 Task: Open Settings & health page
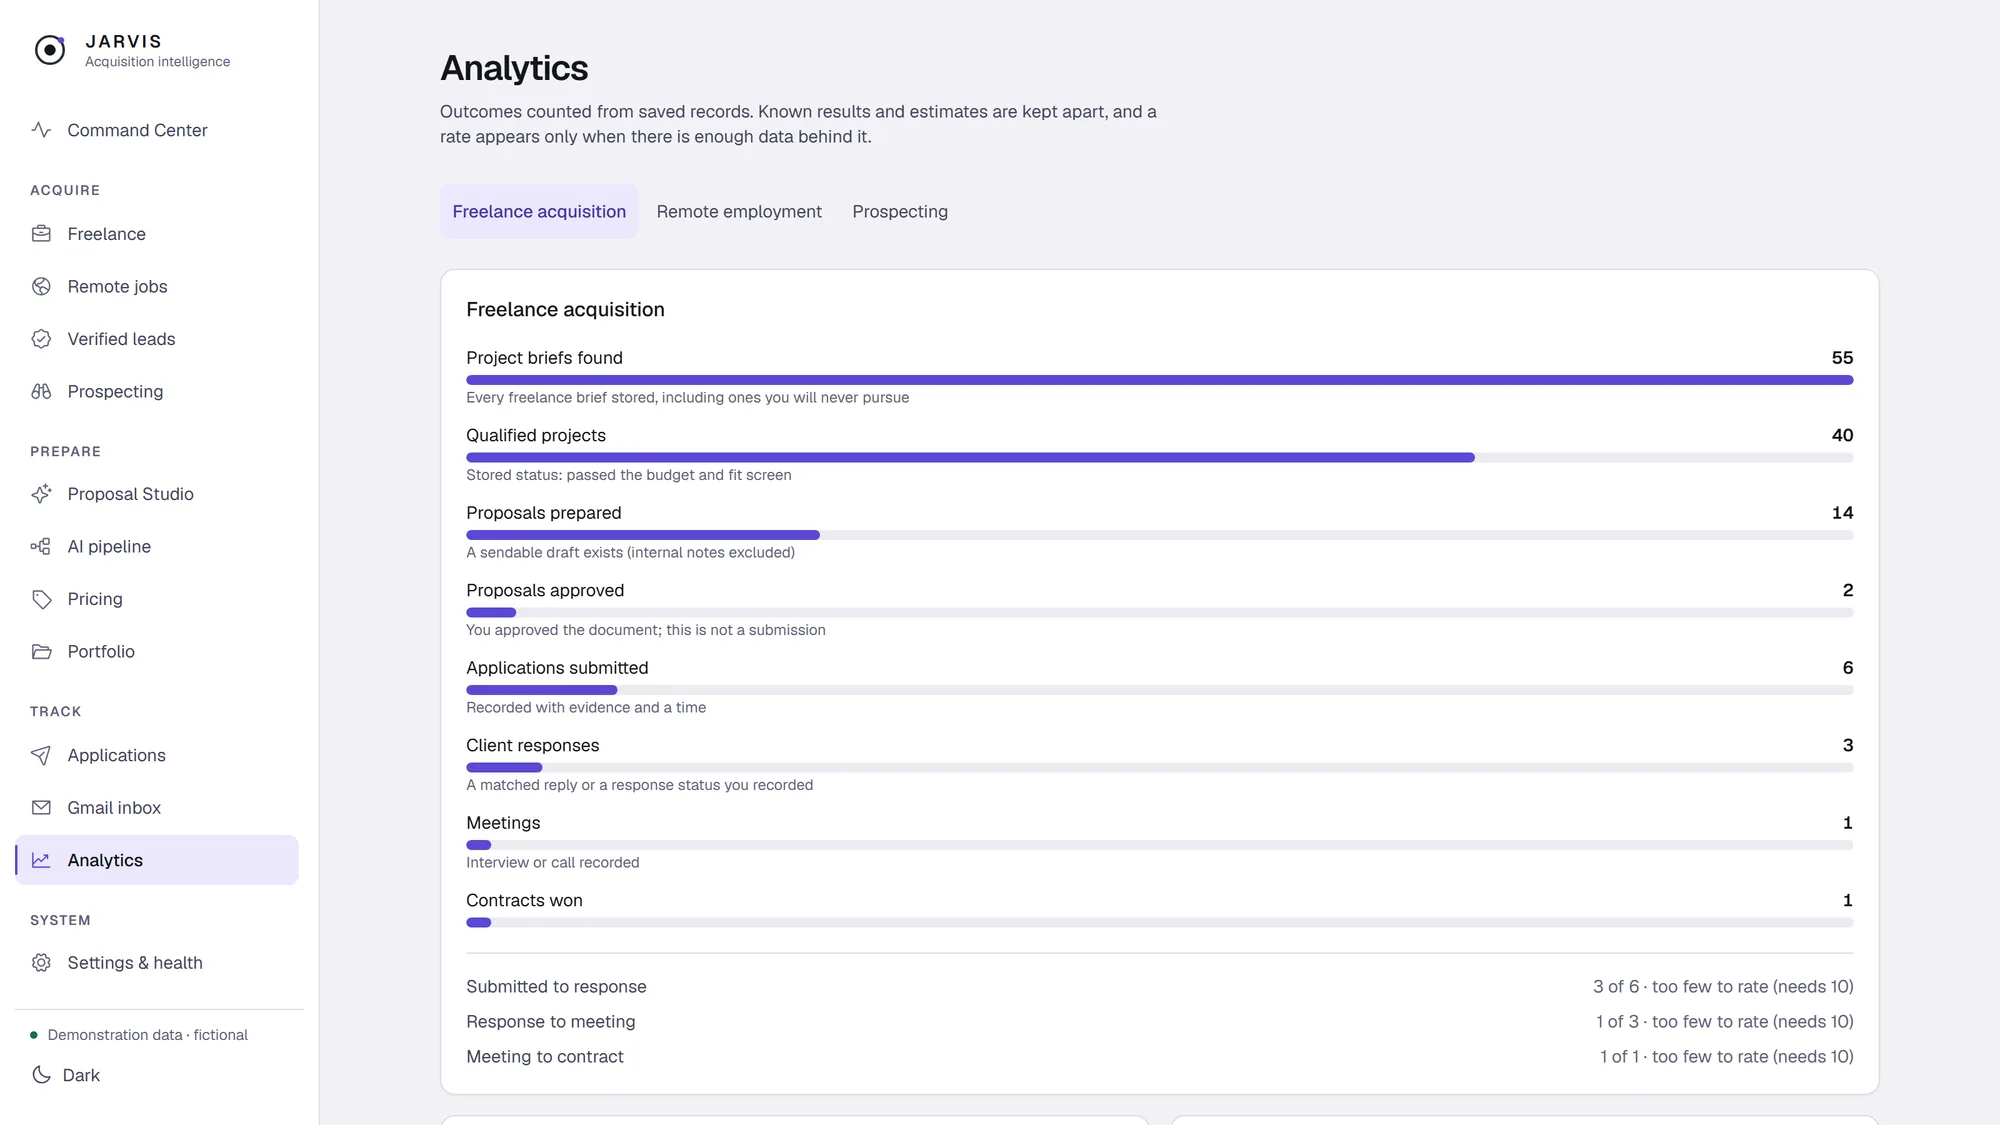tap(157, 962)
